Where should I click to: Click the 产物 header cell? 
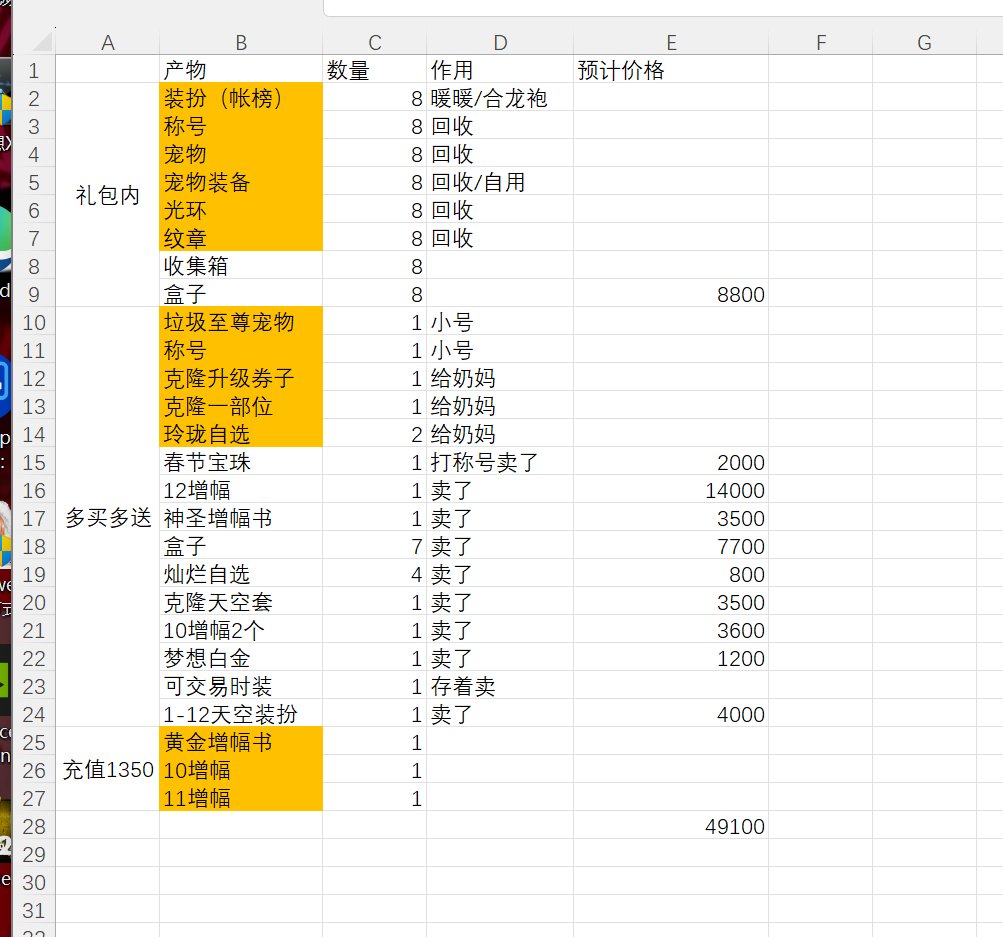[x=241, y=70]
